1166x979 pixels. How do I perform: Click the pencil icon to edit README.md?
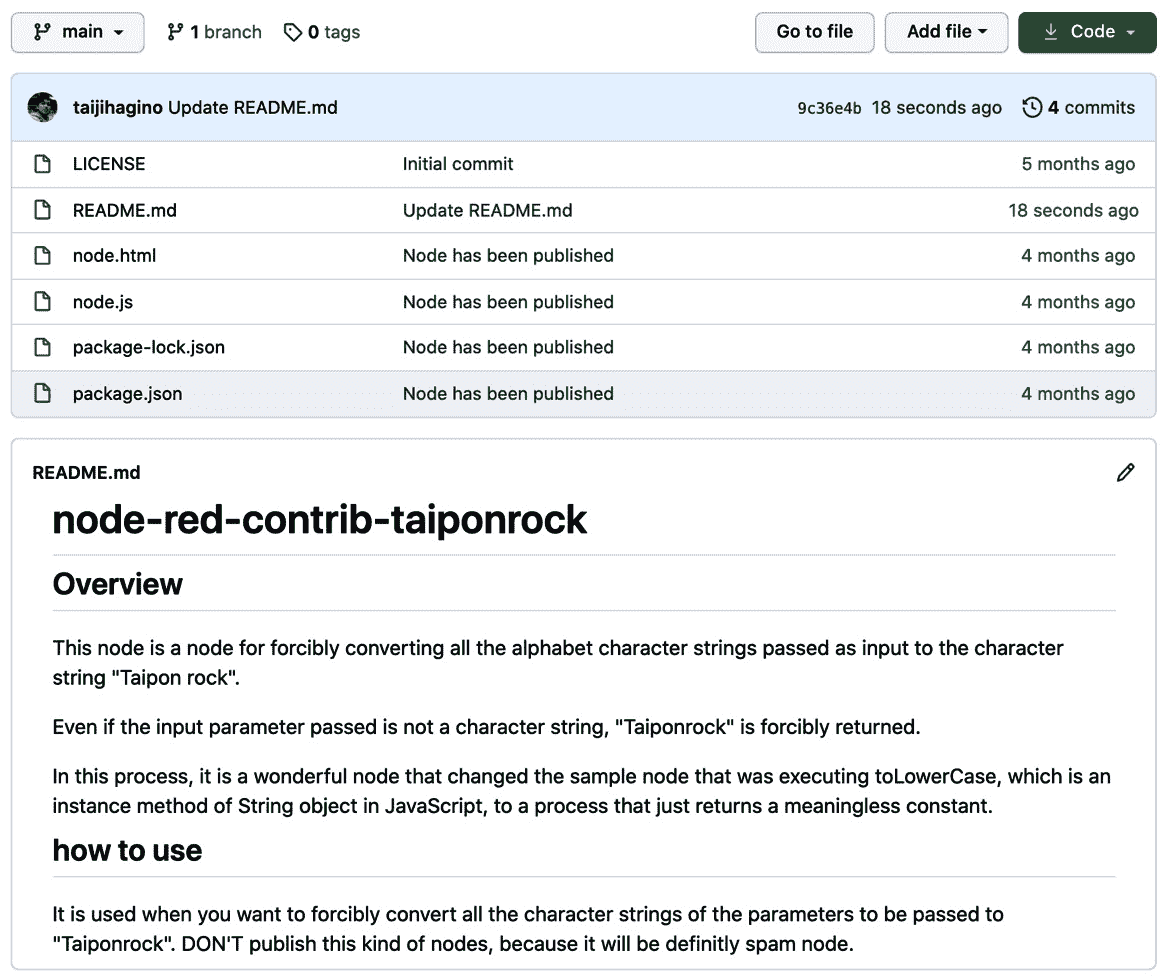coord(1126,472)
